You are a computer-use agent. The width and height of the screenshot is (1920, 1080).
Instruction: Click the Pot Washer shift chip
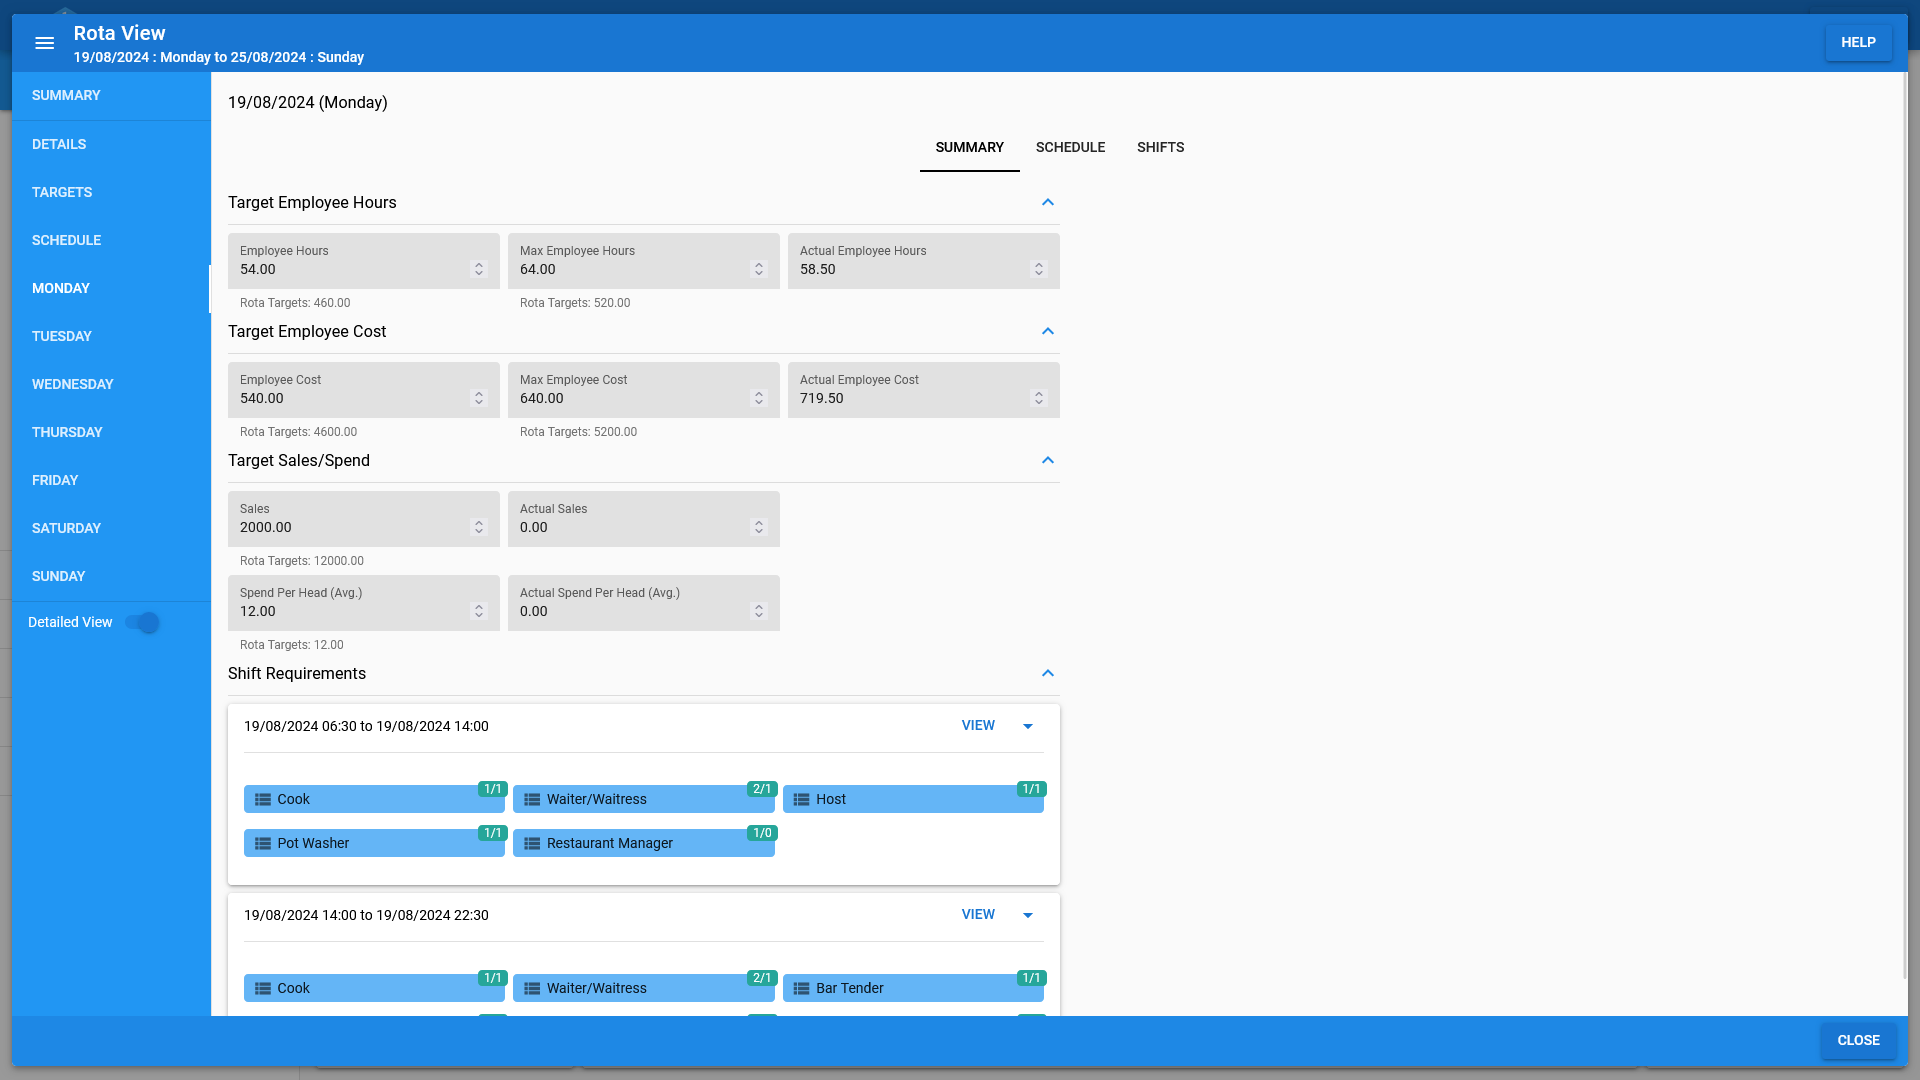(x=374, y=843)
